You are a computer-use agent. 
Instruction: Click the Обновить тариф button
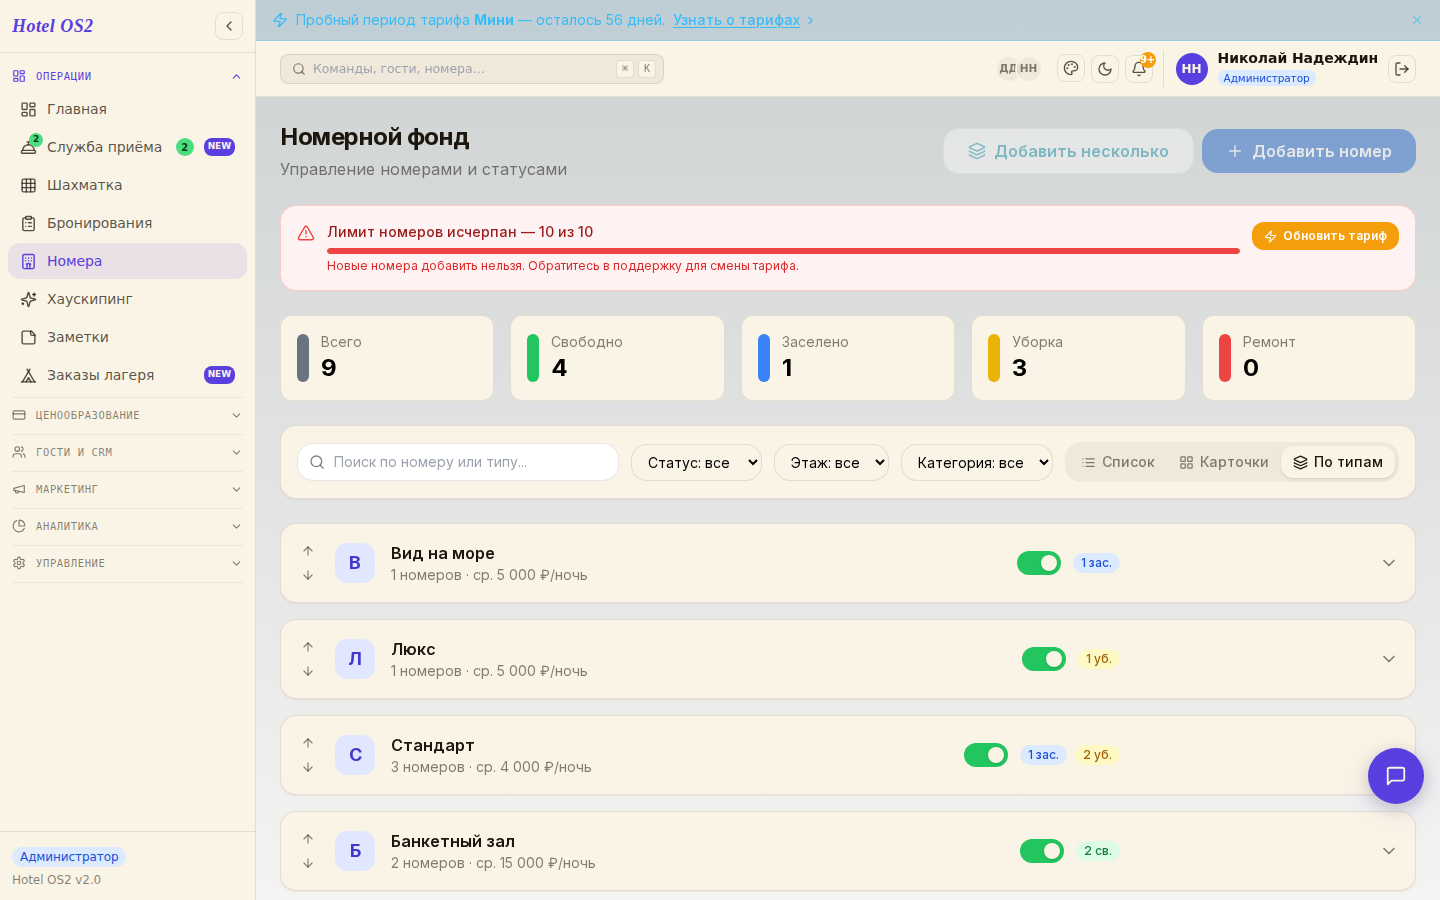pyautogui.click(x=1325, y=236)
